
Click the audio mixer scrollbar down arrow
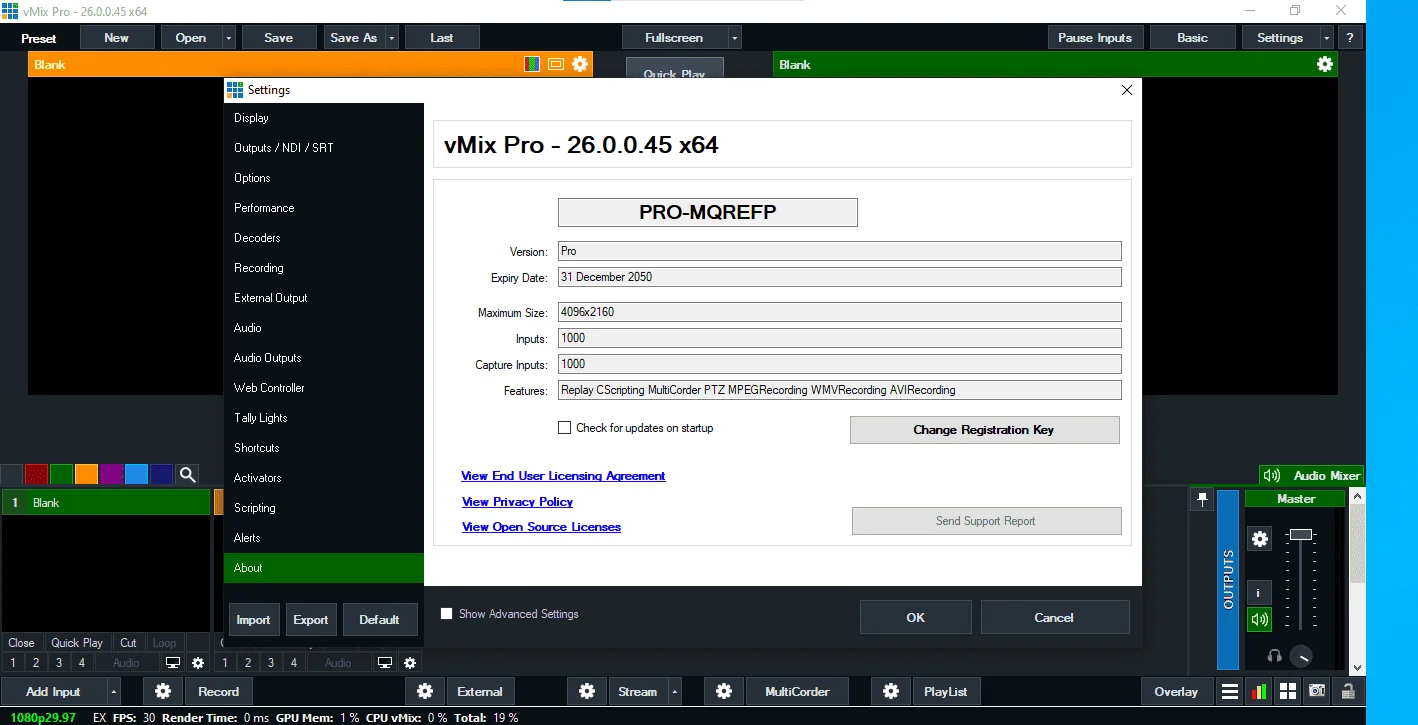[1357, 667]
